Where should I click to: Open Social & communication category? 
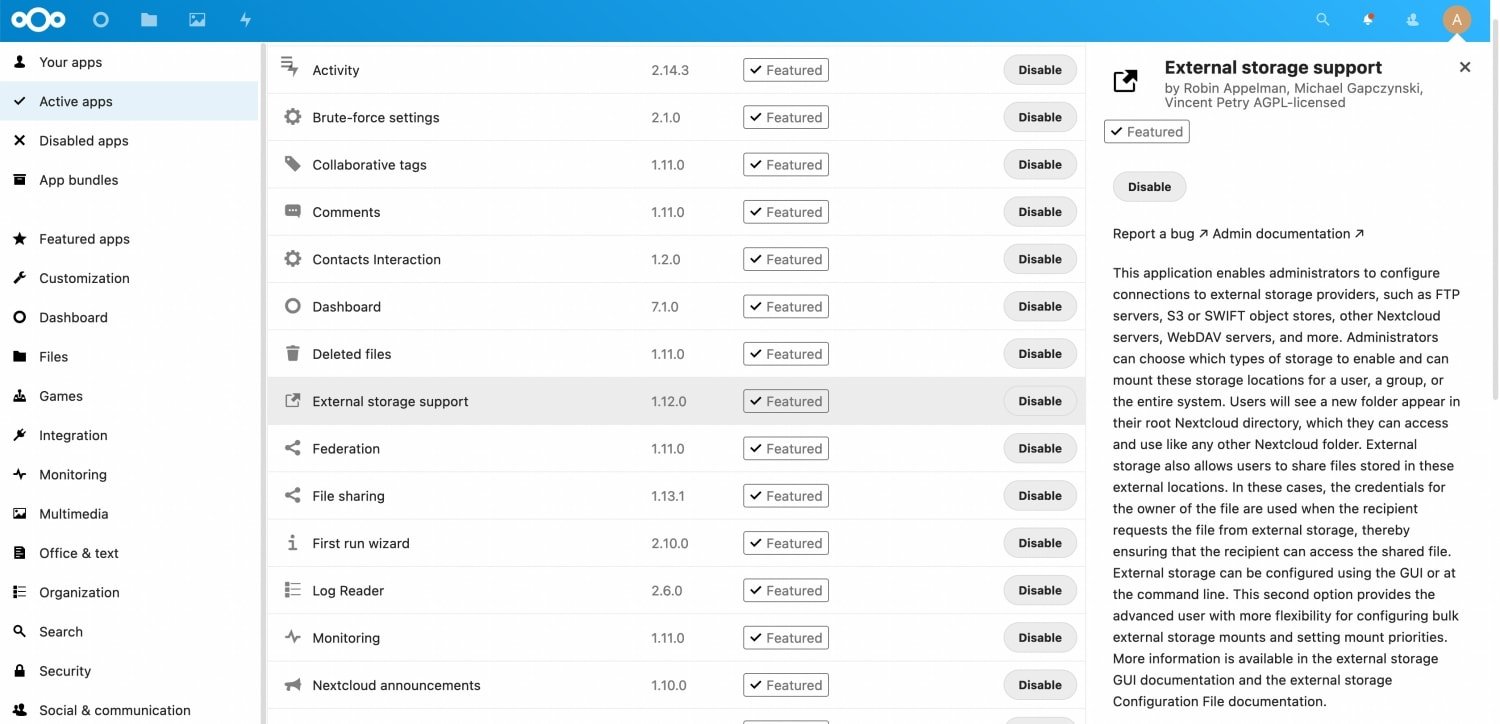click(x=129, y=710)
